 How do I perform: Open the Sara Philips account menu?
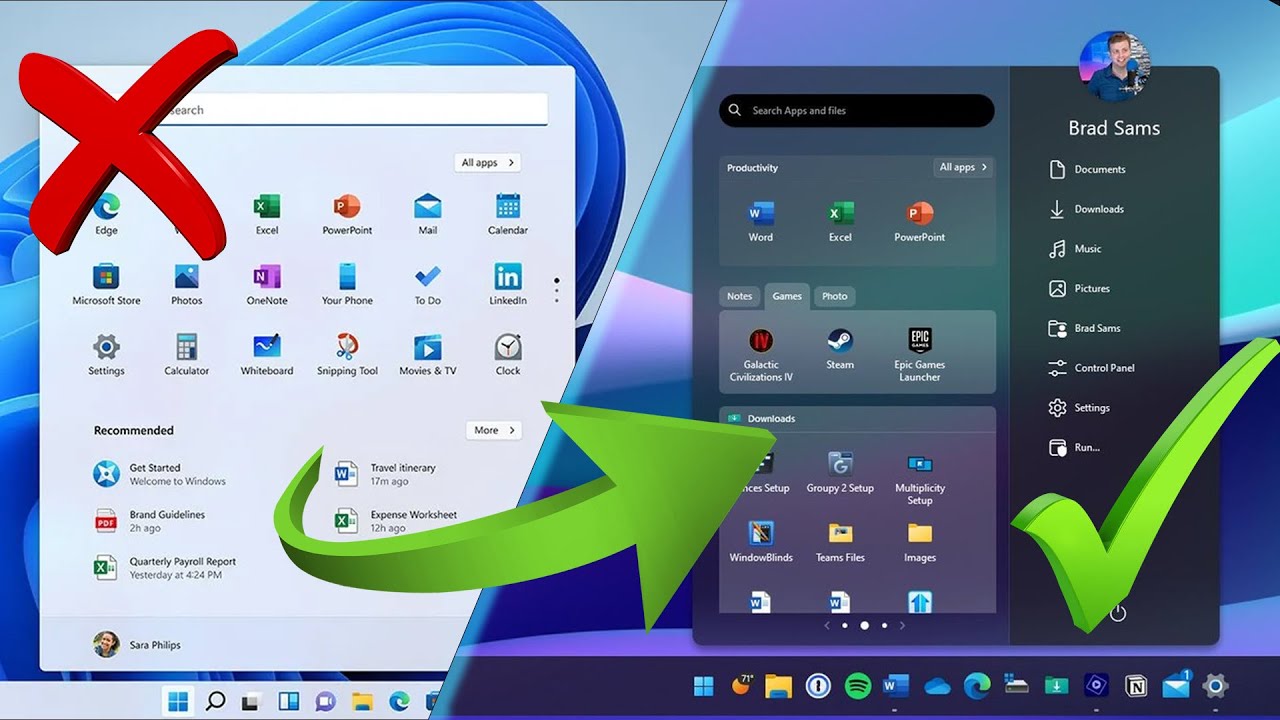tap(137, 645)
